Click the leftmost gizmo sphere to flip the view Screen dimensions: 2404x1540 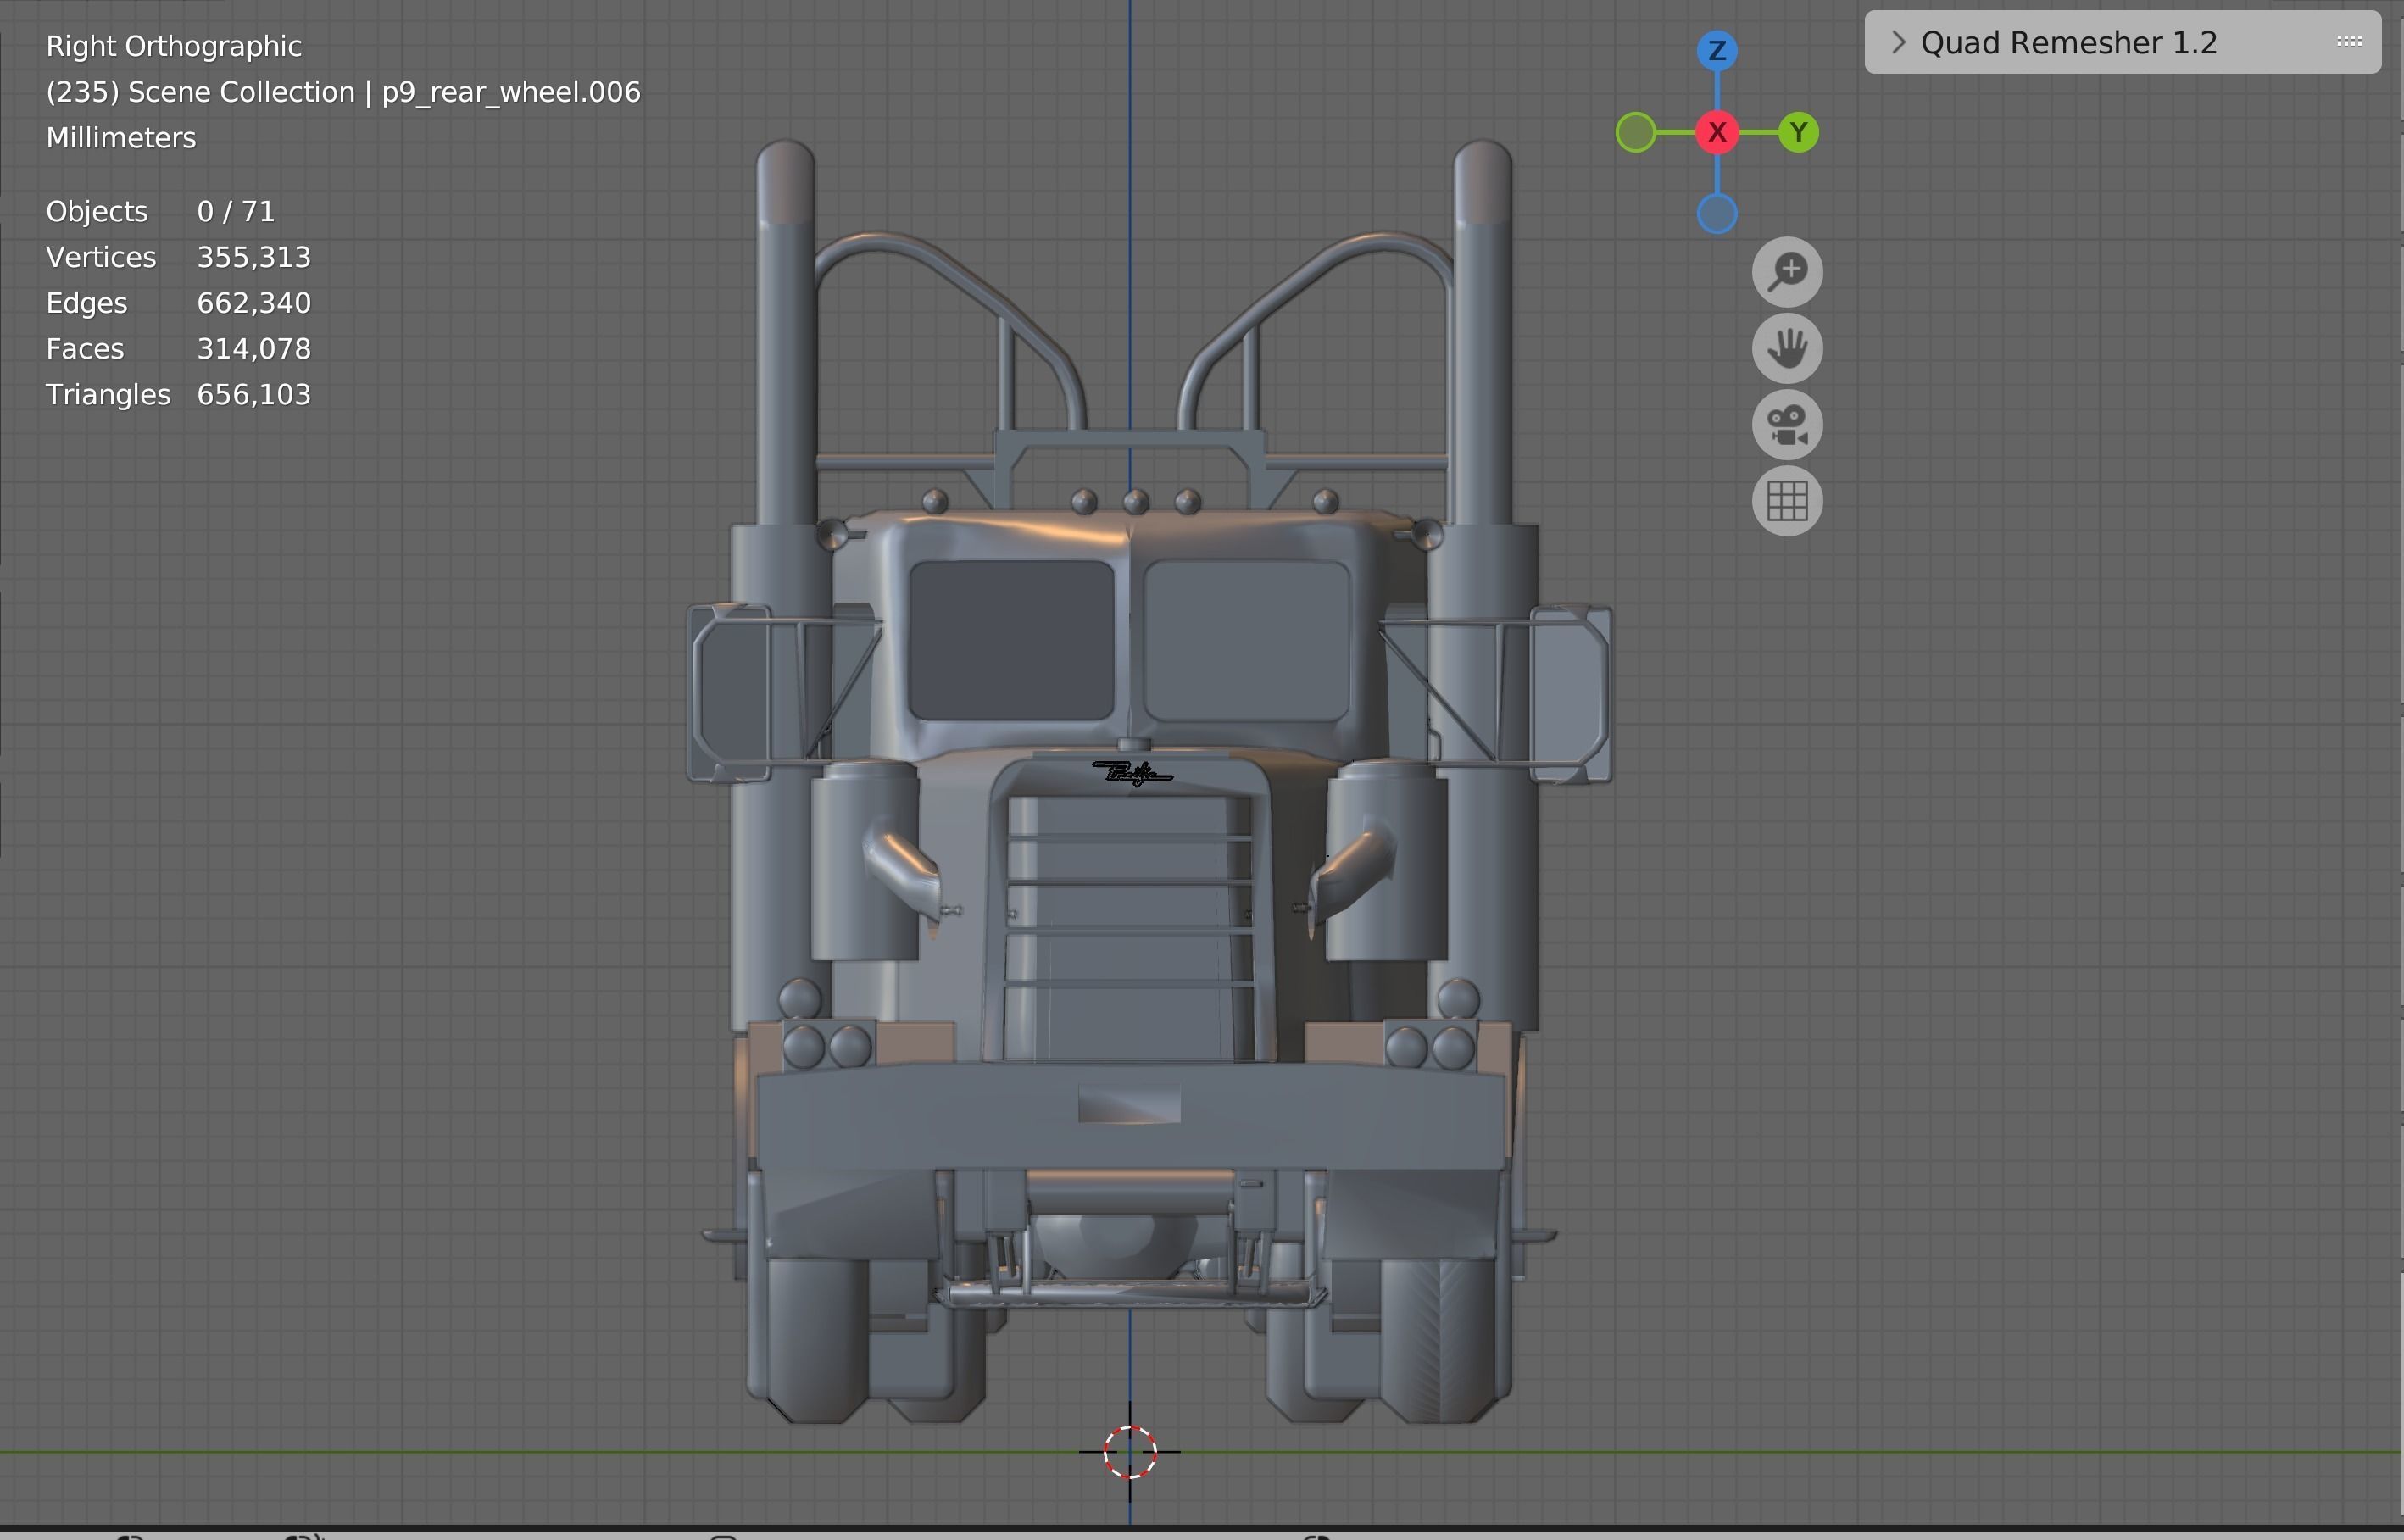coord(1636,132)
